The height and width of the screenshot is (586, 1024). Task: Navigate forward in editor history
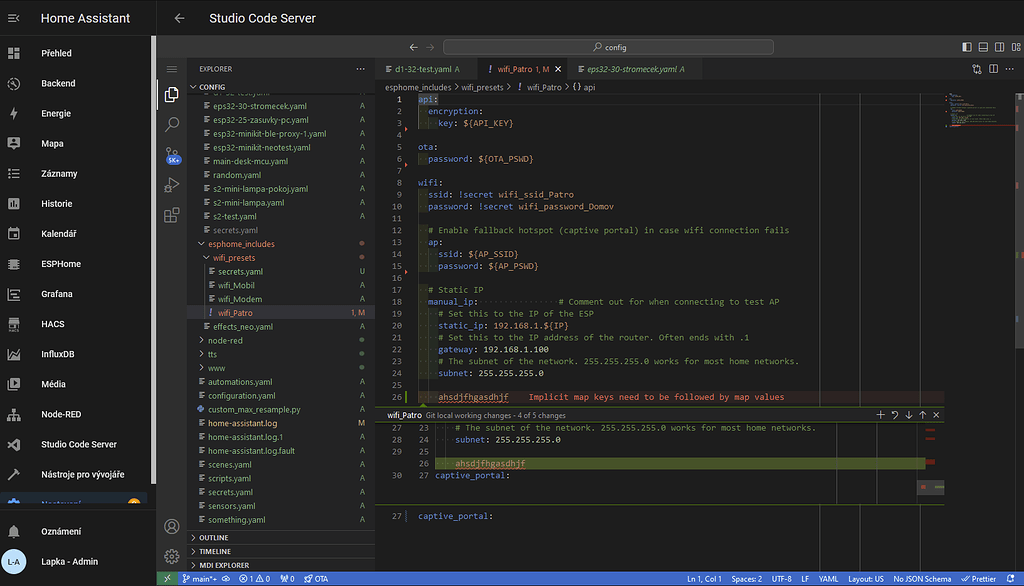click(430, 47)
